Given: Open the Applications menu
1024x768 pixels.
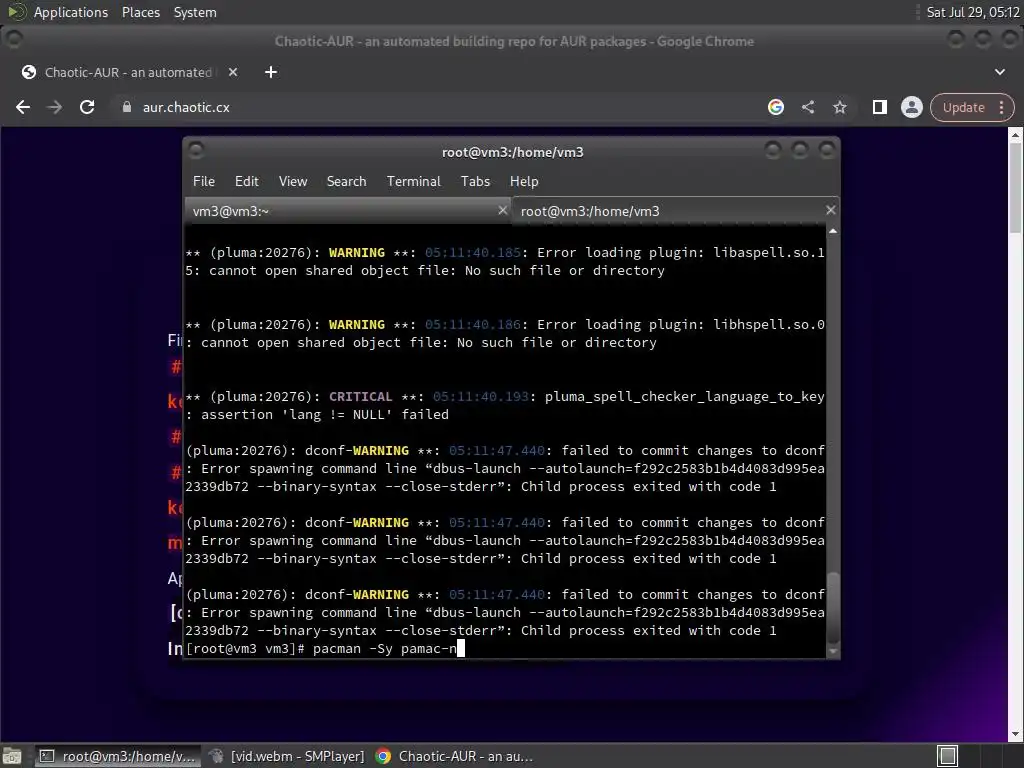Looking at the screenshot, I should click(71, 12).
